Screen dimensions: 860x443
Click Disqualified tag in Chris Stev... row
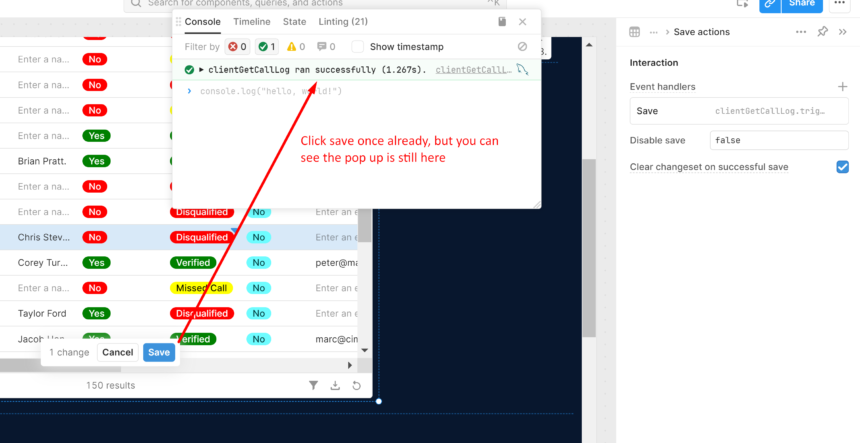pyautogui.click(x=201, y=237)
